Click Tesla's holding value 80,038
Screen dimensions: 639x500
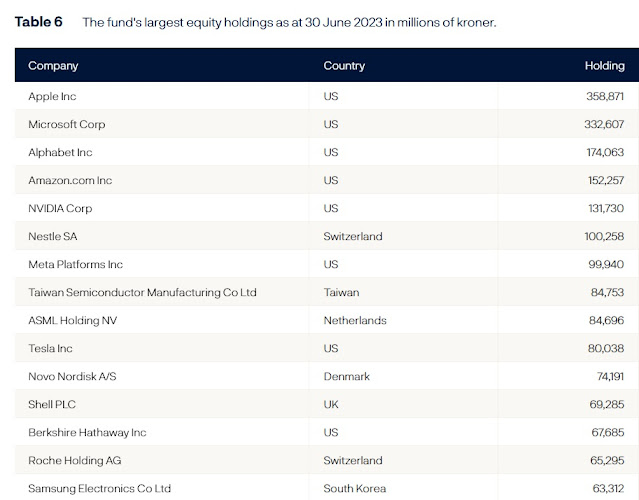click(606, 348)
